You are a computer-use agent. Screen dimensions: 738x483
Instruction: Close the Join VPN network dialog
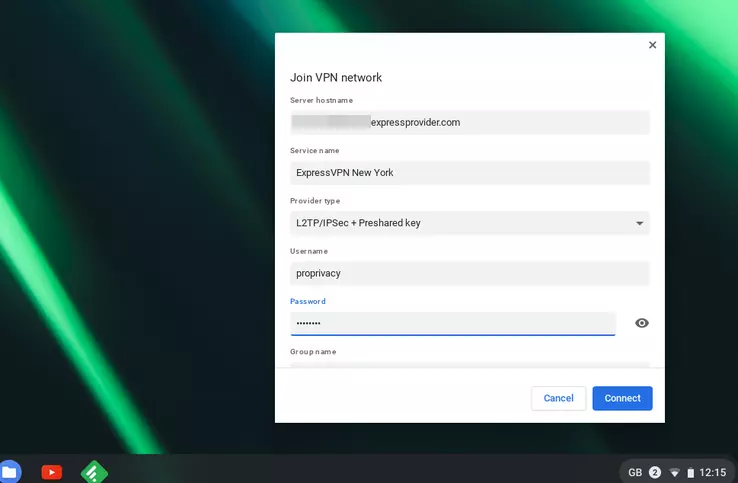click(x=652, y=45)
